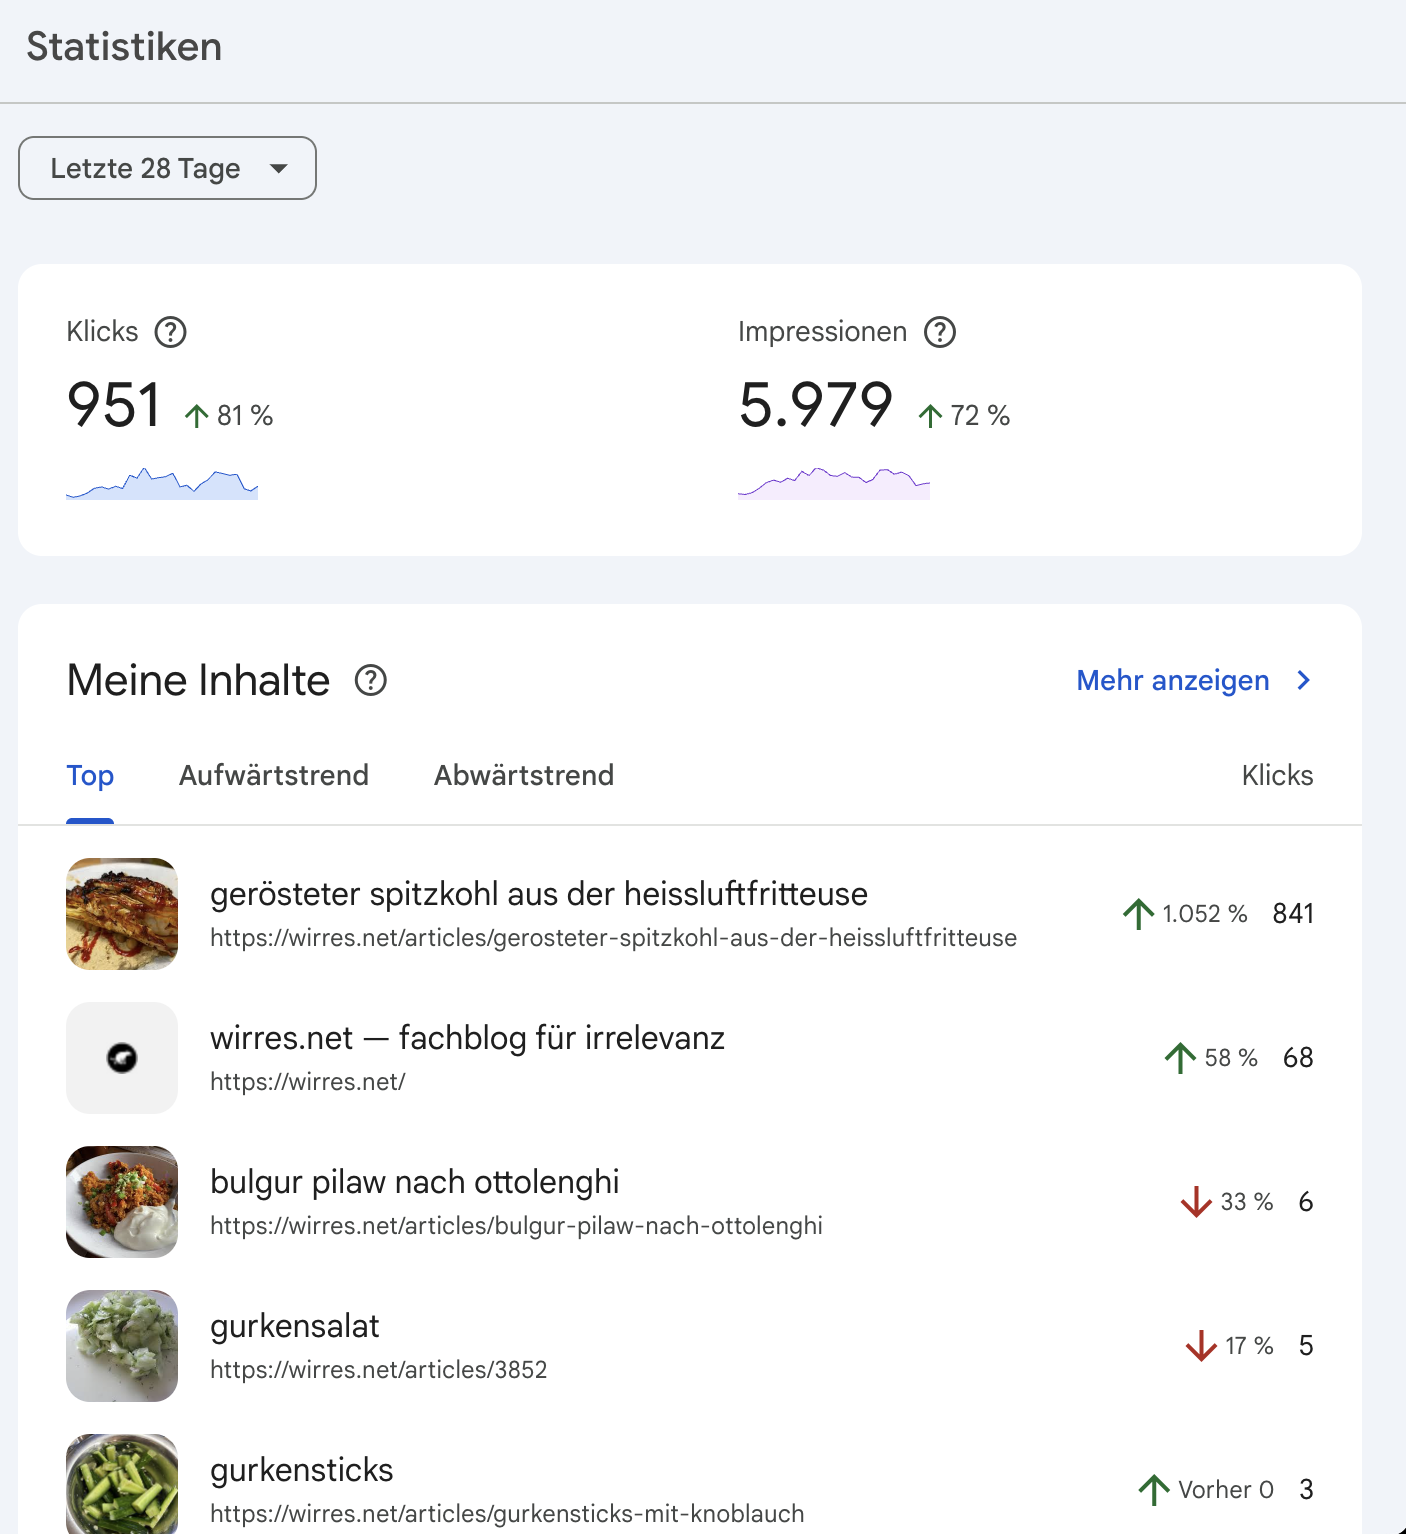
Task: Open the bulgur pilaw nach ottolenghi entry
Action: click(x=414, y=1182)
